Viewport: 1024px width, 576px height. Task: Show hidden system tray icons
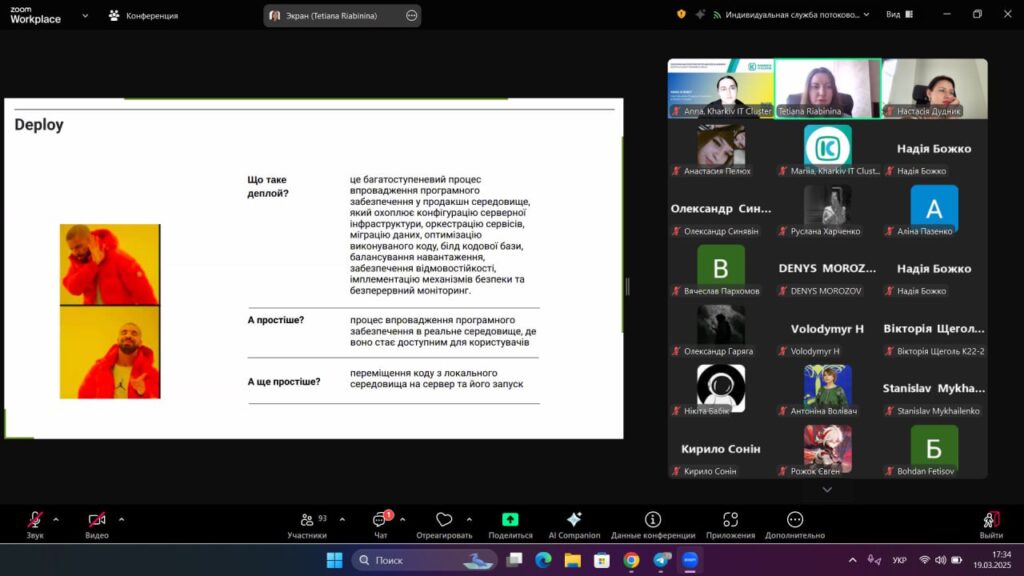[x=852, y=560]
